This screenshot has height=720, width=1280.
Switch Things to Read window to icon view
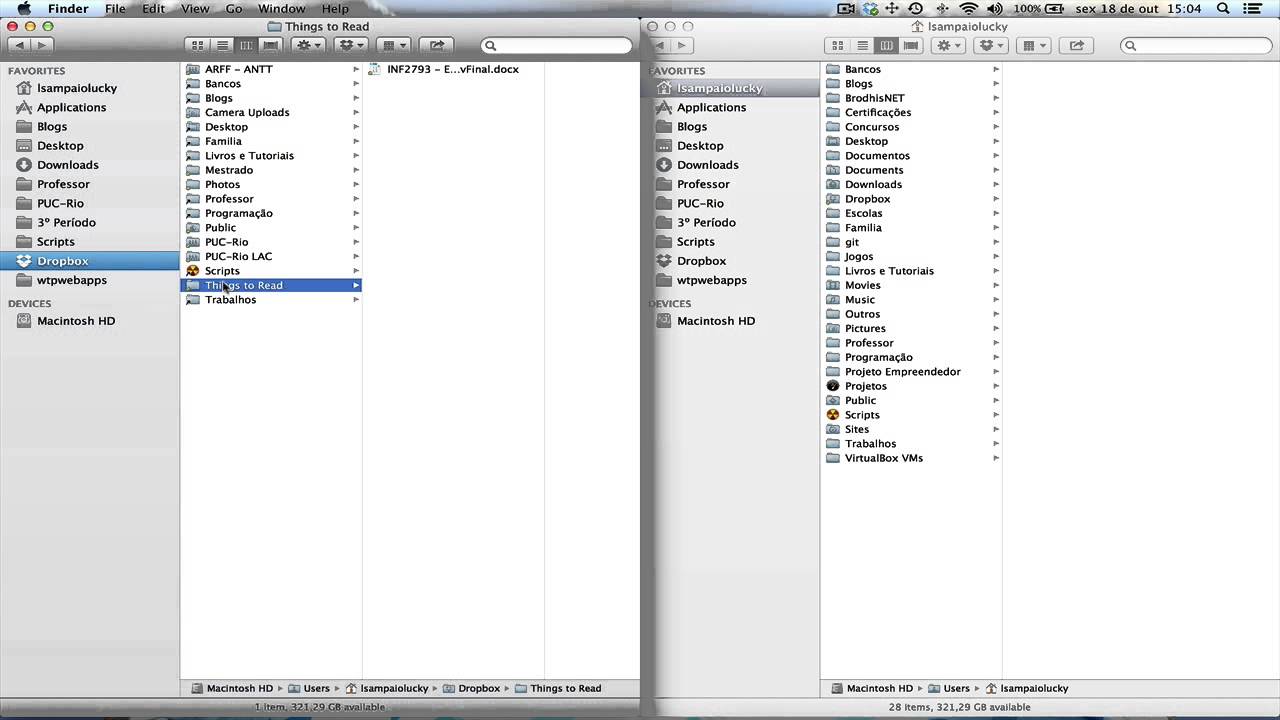tap(198, 45)
